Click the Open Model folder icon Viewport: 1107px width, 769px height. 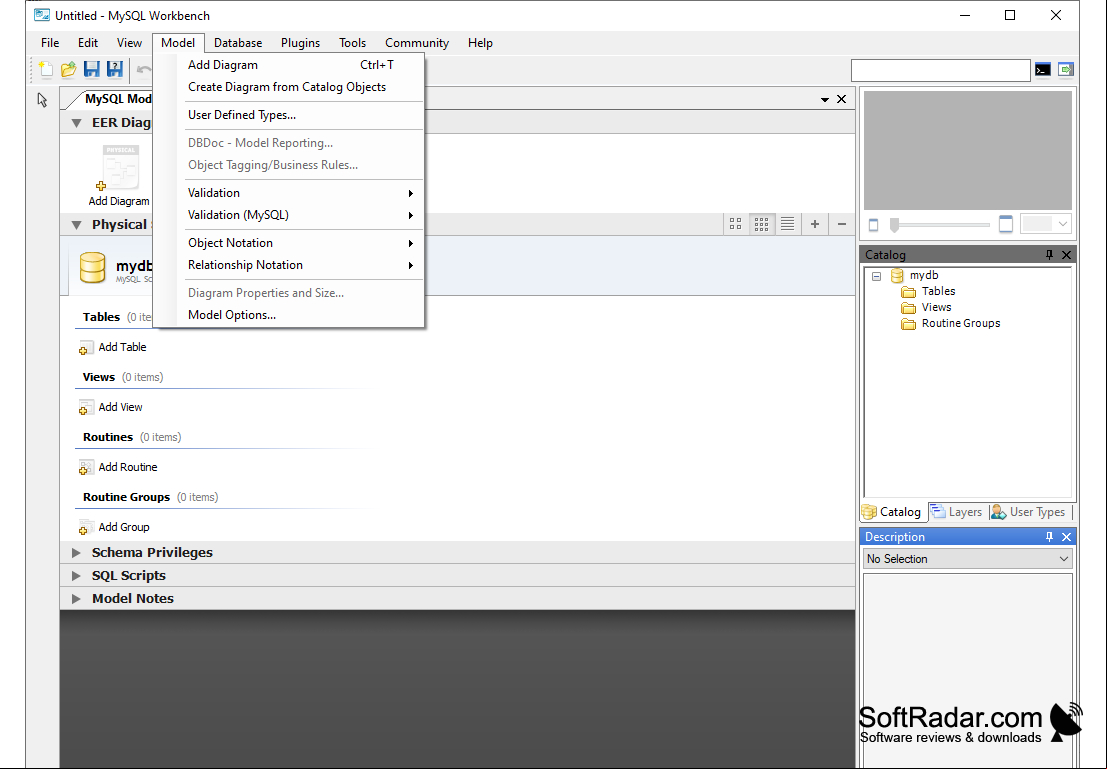pos(68,69)
